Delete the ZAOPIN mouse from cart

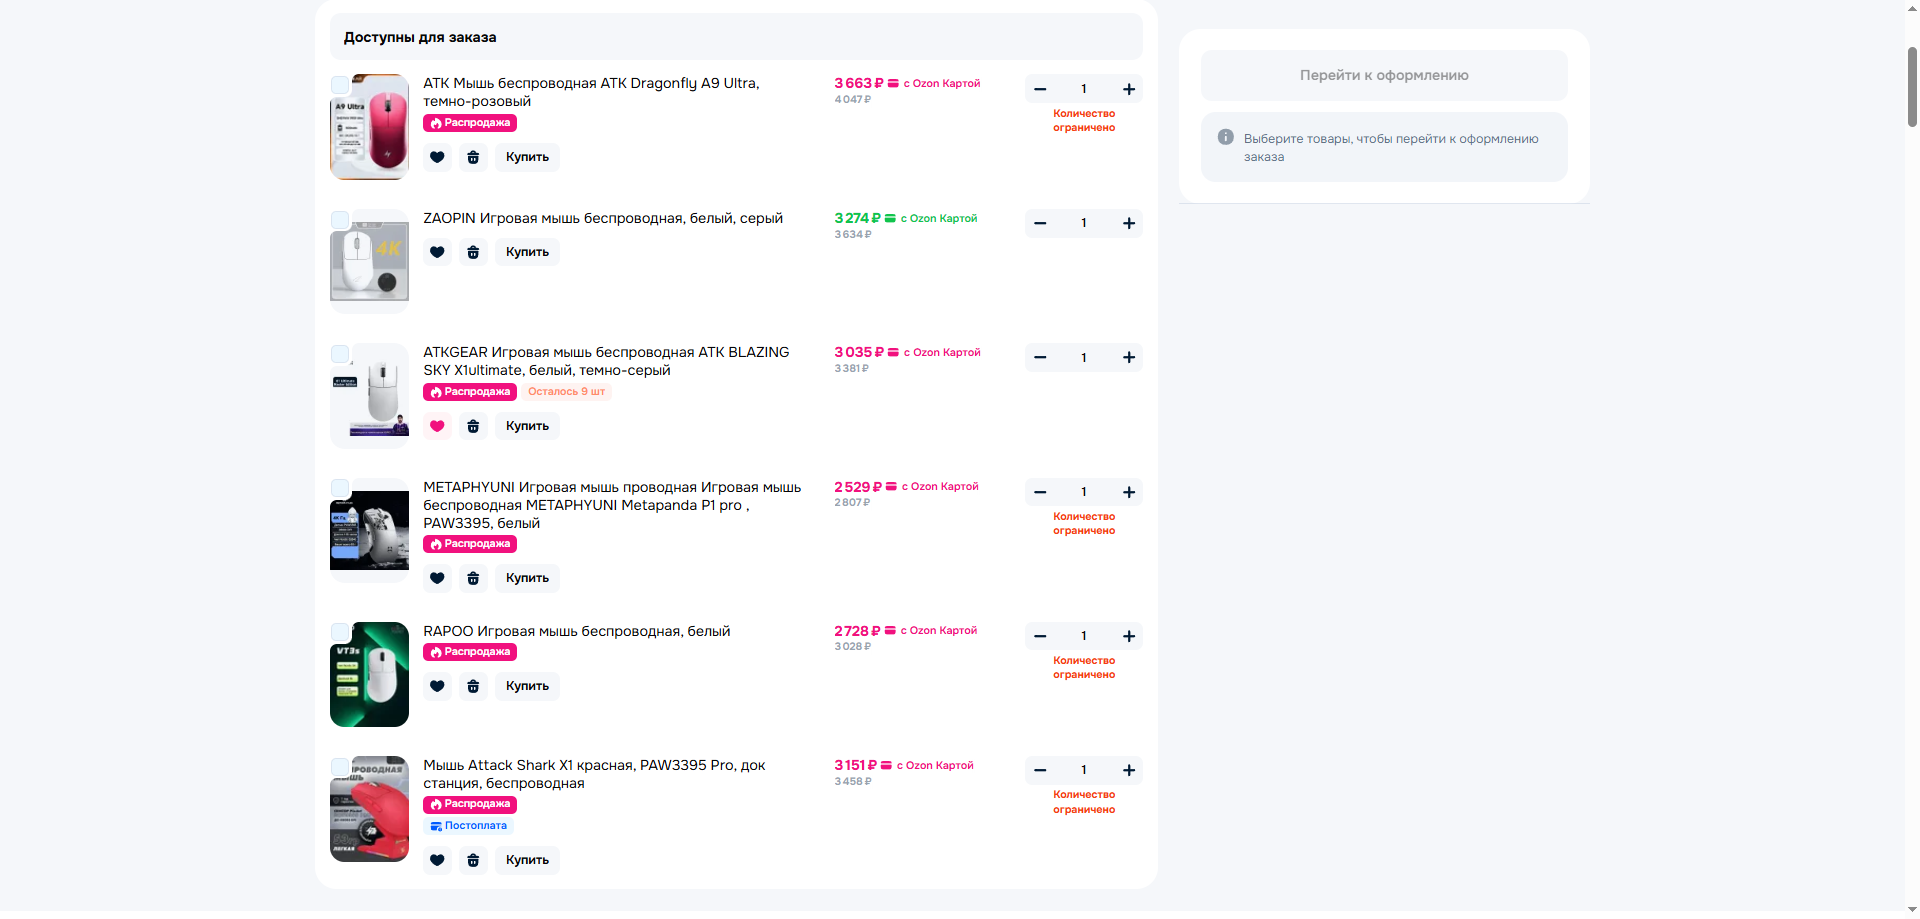click(473, 252)
